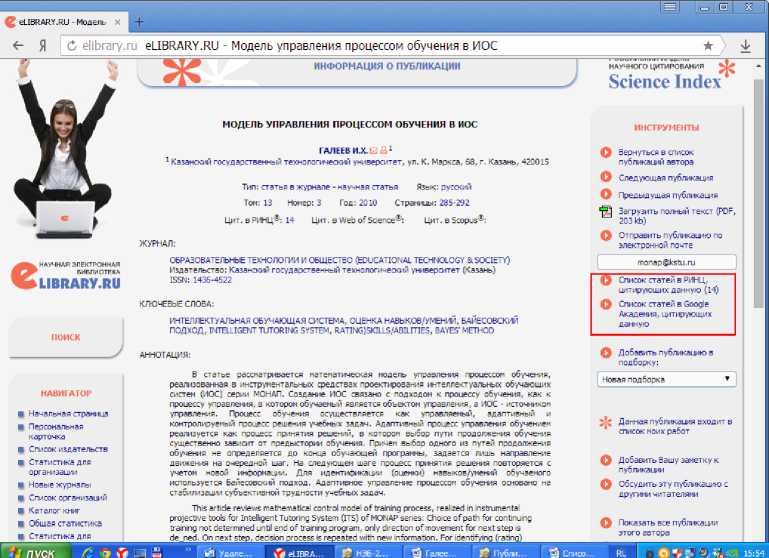The height and width of the screenshot is (558, 769).
Task: Open 'Общая статистика' navigator link
Action: tap(65, 523)
